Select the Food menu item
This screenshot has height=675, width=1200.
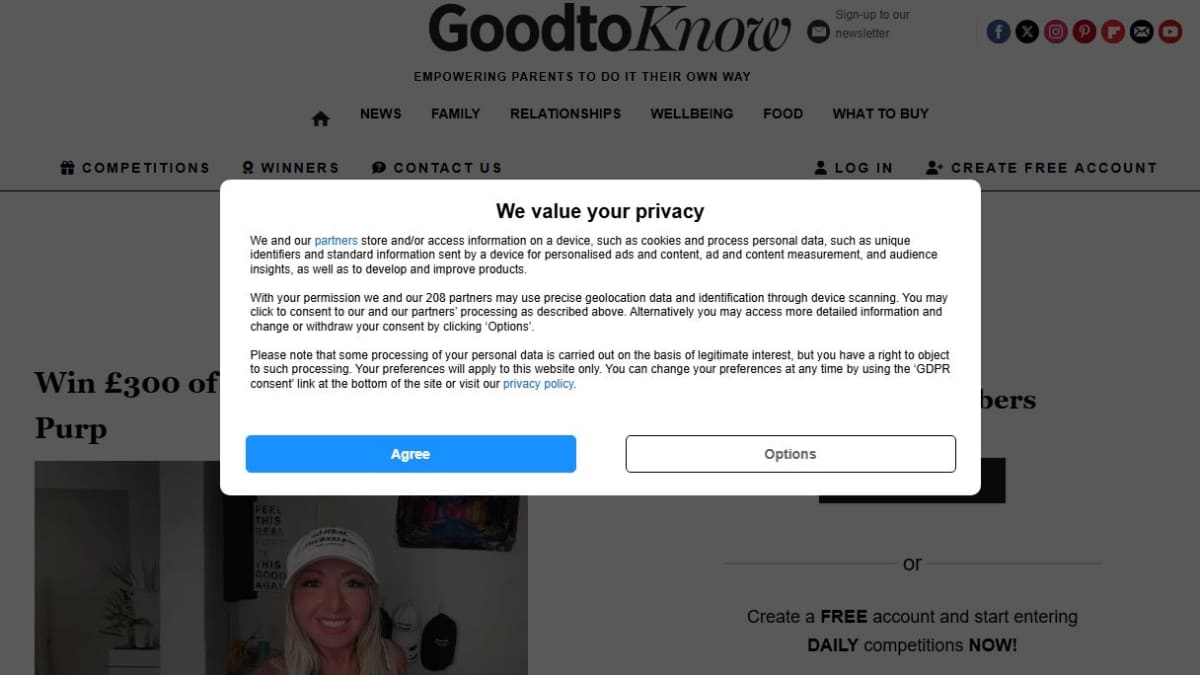coord(783,114)
